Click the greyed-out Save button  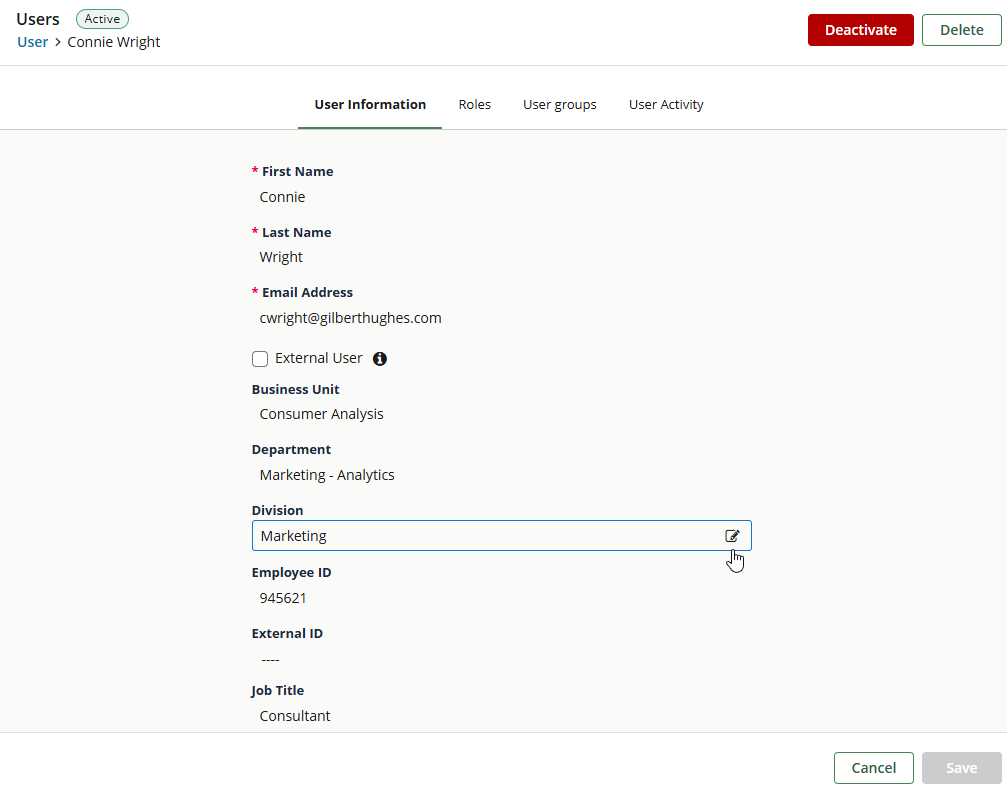tap(961, 768)
